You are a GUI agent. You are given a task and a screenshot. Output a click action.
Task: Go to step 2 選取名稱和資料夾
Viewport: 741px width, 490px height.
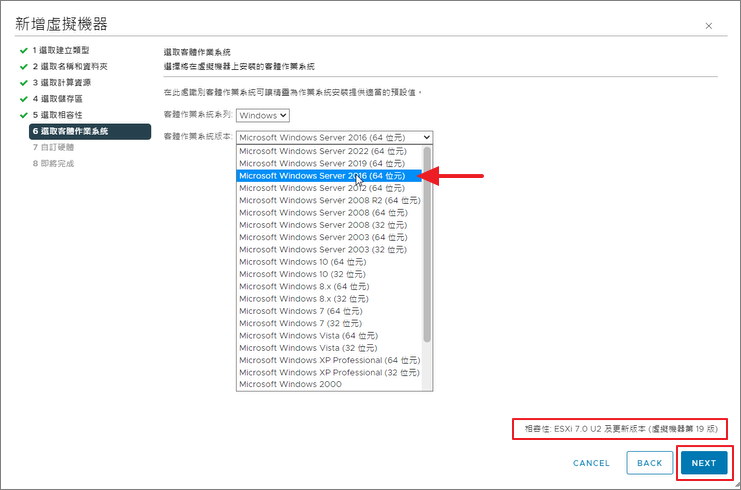click(70, 67)
